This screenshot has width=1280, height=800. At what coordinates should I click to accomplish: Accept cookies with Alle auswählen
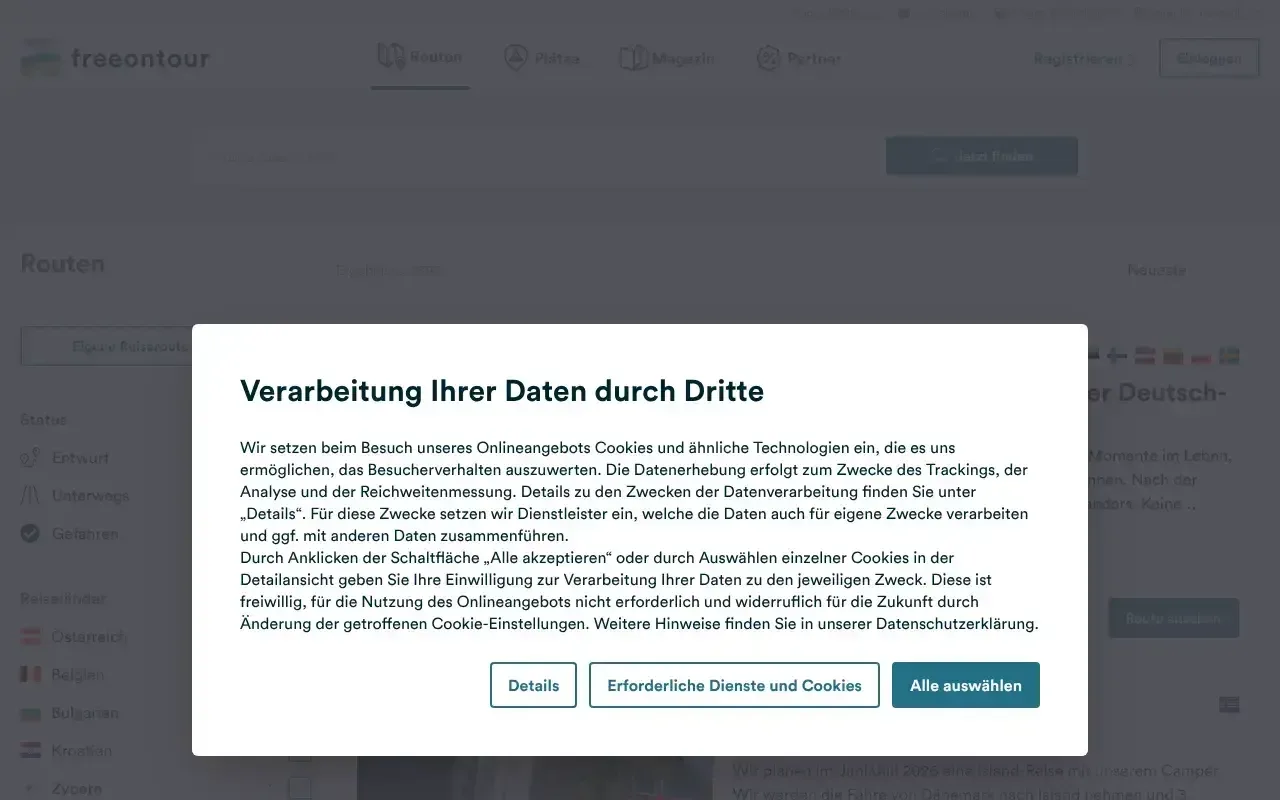pyautogui.click(x=965, y=685)
